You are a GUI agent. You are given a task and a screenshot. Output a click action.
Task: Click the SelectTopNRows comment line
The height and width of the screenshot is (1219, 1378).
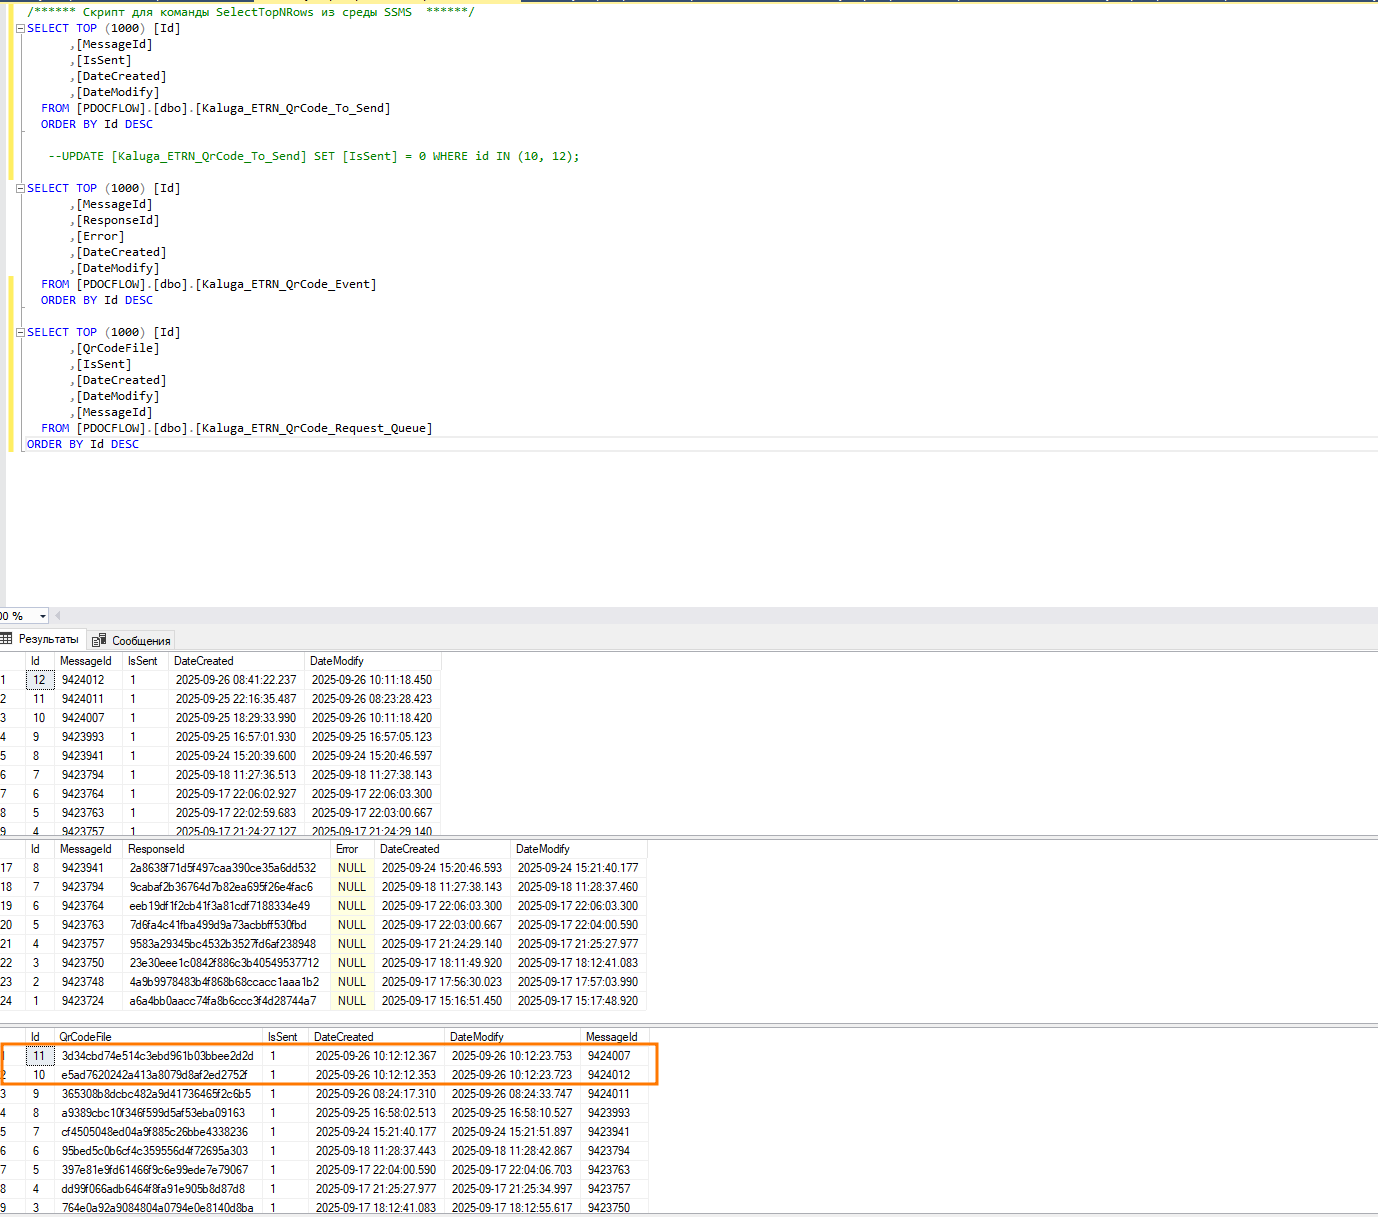[250, 12]
